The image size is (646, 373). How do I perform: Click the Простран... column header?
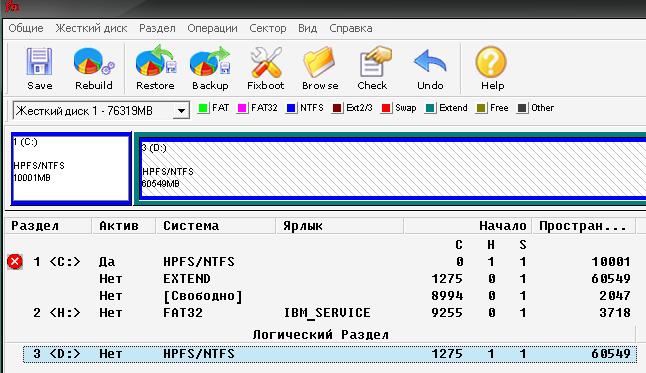pyautogui.click(x=584, y=226)
